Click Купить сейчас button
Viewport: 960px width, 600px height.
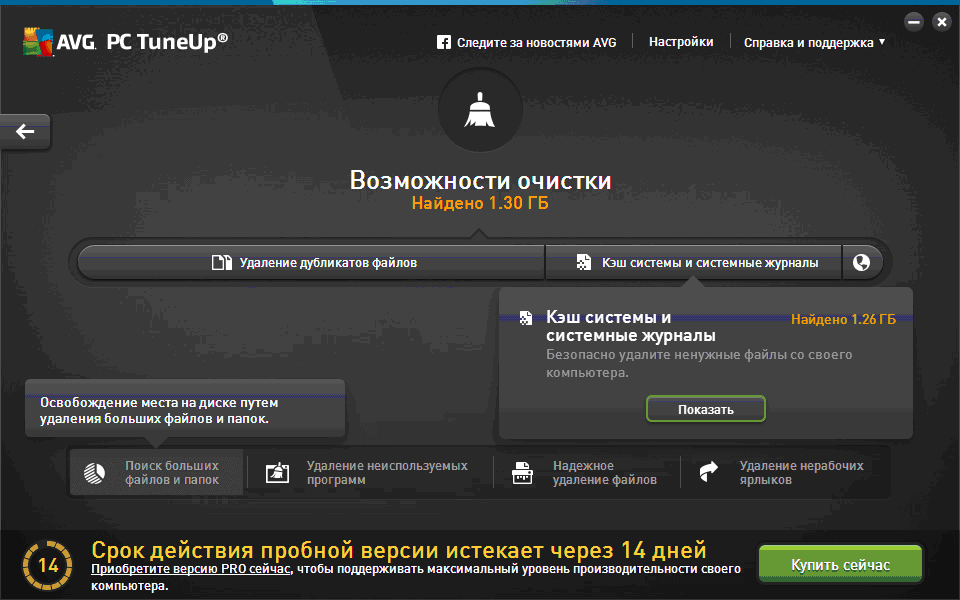[x=841, y=564]
